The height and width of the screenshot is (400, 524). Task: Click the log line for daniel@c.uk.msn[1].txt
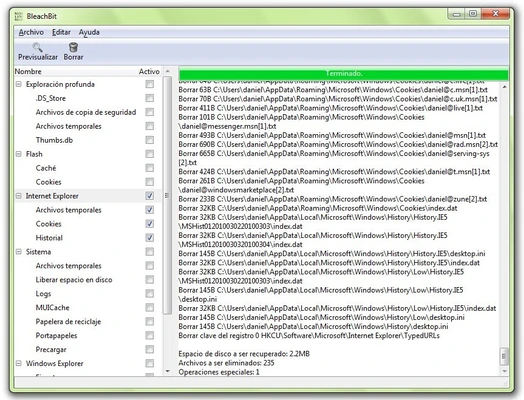(x=338, y=99)
